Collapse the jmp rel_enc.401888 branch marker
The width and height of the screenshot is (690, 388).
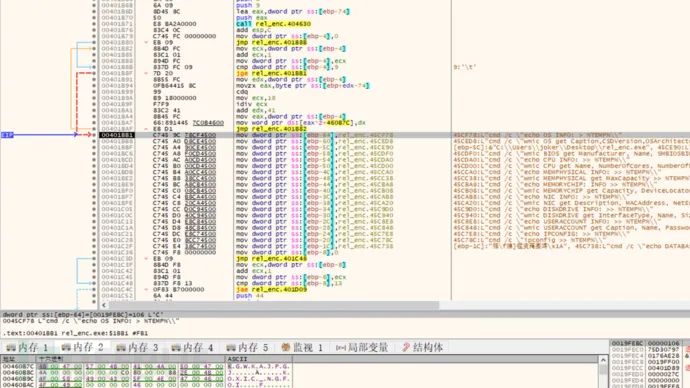click(146, 42)
